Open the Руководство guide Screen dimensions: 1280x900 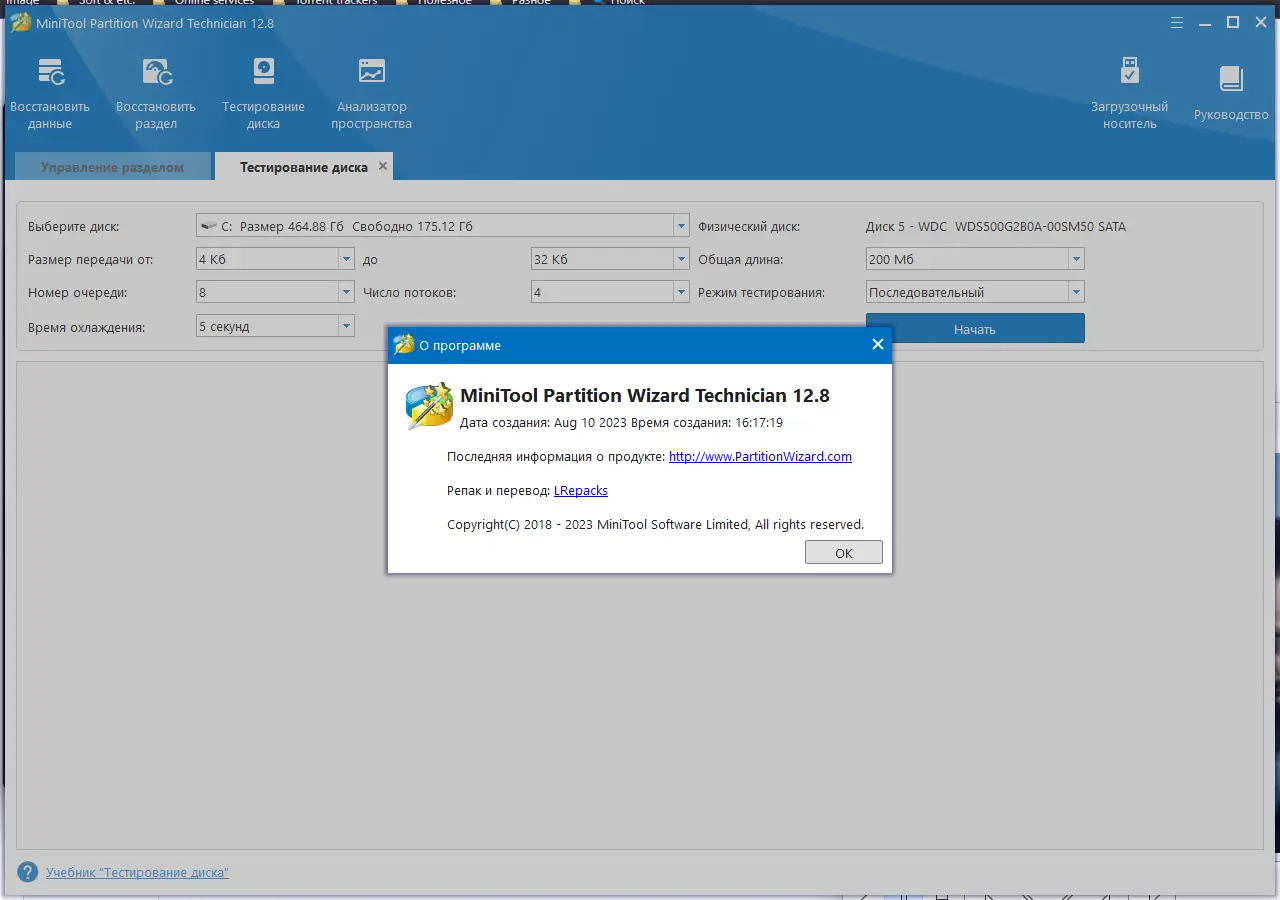click(1230, 90)
